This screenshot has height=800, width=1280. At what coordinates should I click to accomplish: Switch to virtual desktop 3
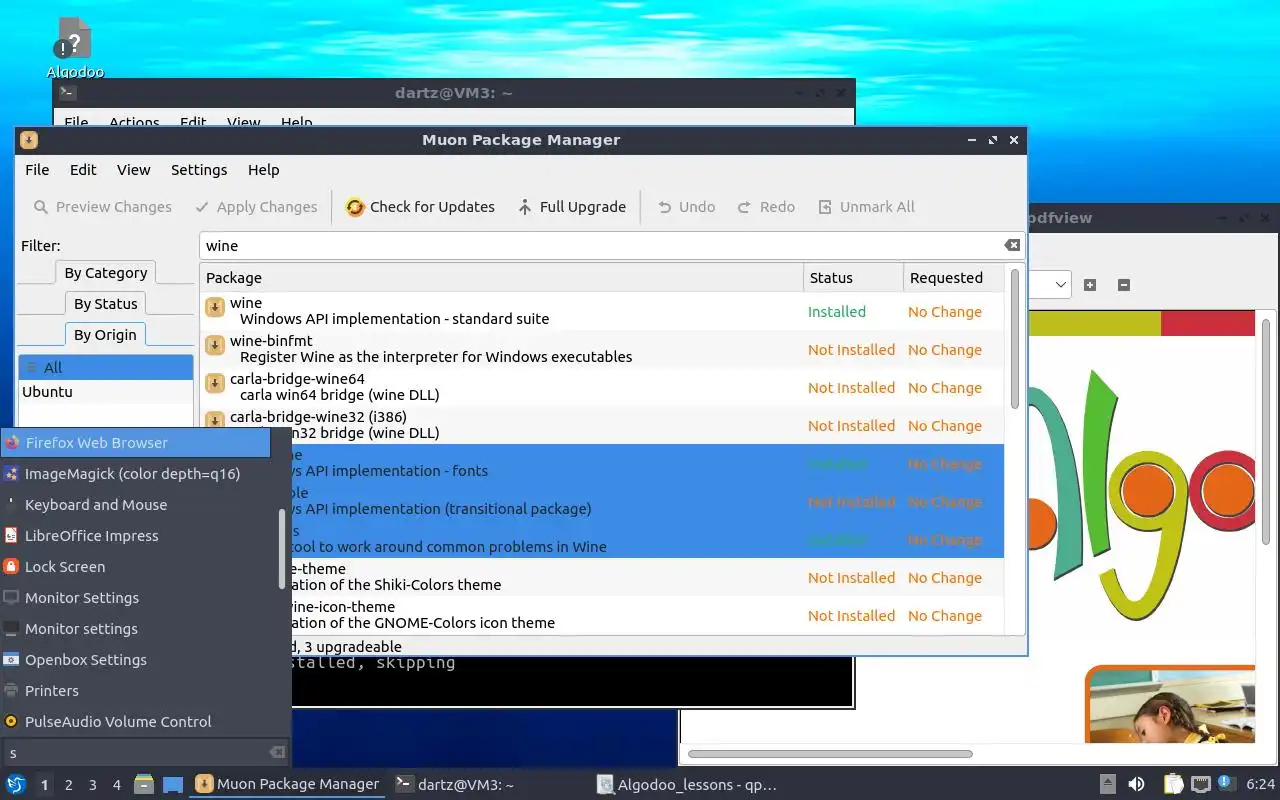pyautogui.click(x=92, y=785)
